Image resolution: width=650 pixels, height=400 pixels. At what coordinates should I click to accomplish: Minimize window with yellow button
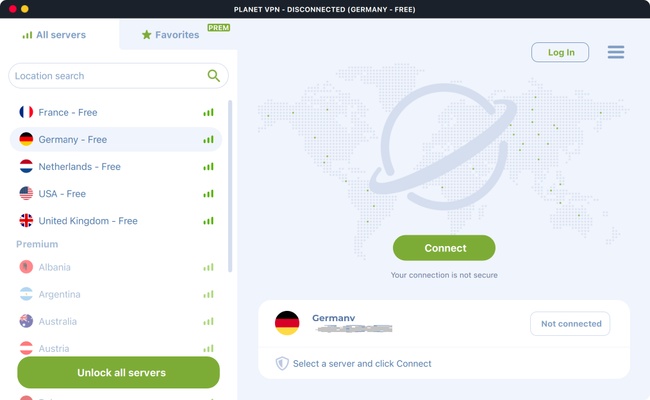(25, 9)
